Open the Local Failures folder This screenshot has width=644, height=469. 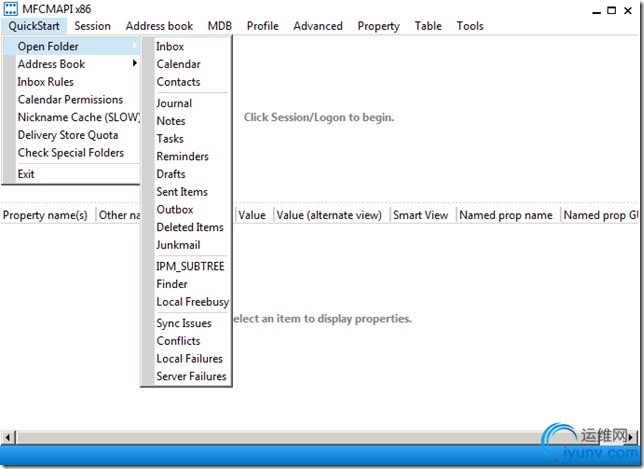point(186,358)
